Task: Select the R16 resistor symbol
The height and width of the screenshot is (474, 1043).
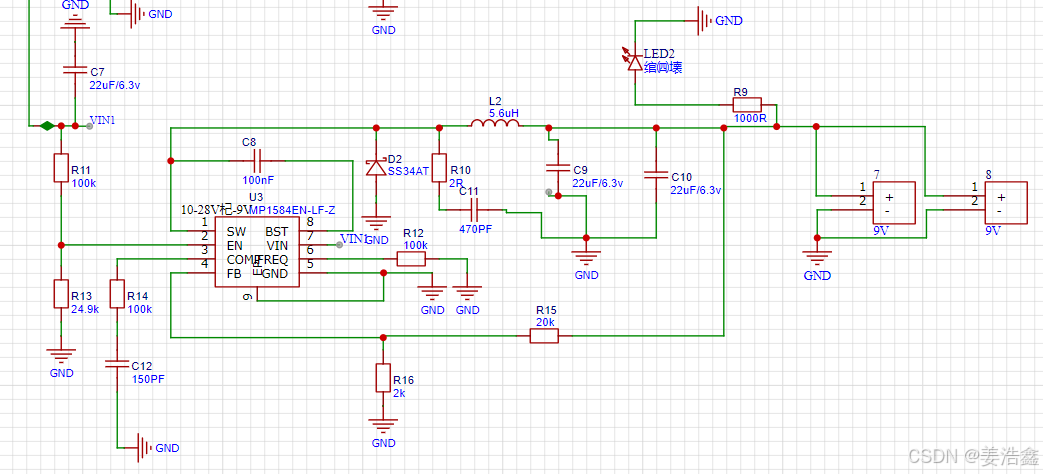Action: (x=382, y=377)
